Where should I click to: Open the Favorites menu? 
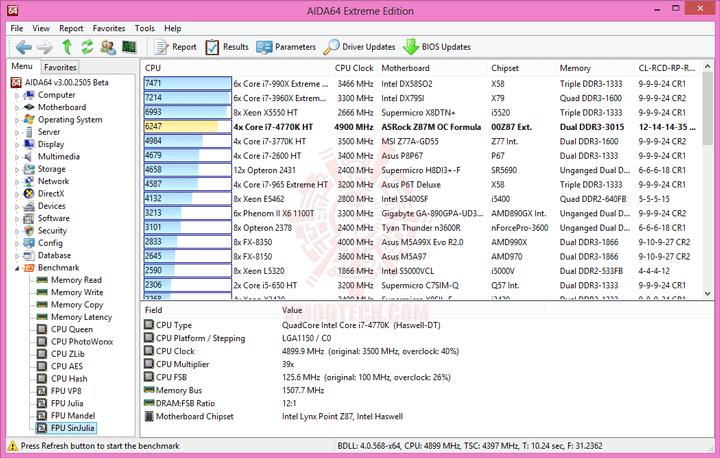click(x=109, y=28)
